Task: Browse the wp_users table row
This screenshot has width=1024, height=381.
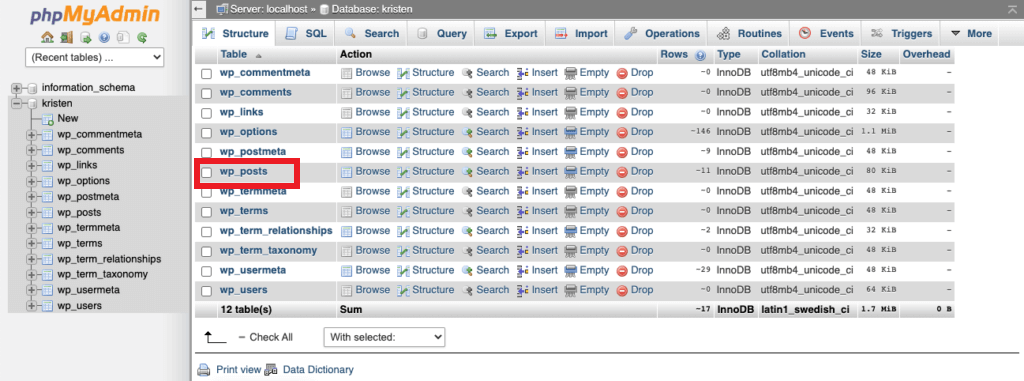Action: [365, 290]
